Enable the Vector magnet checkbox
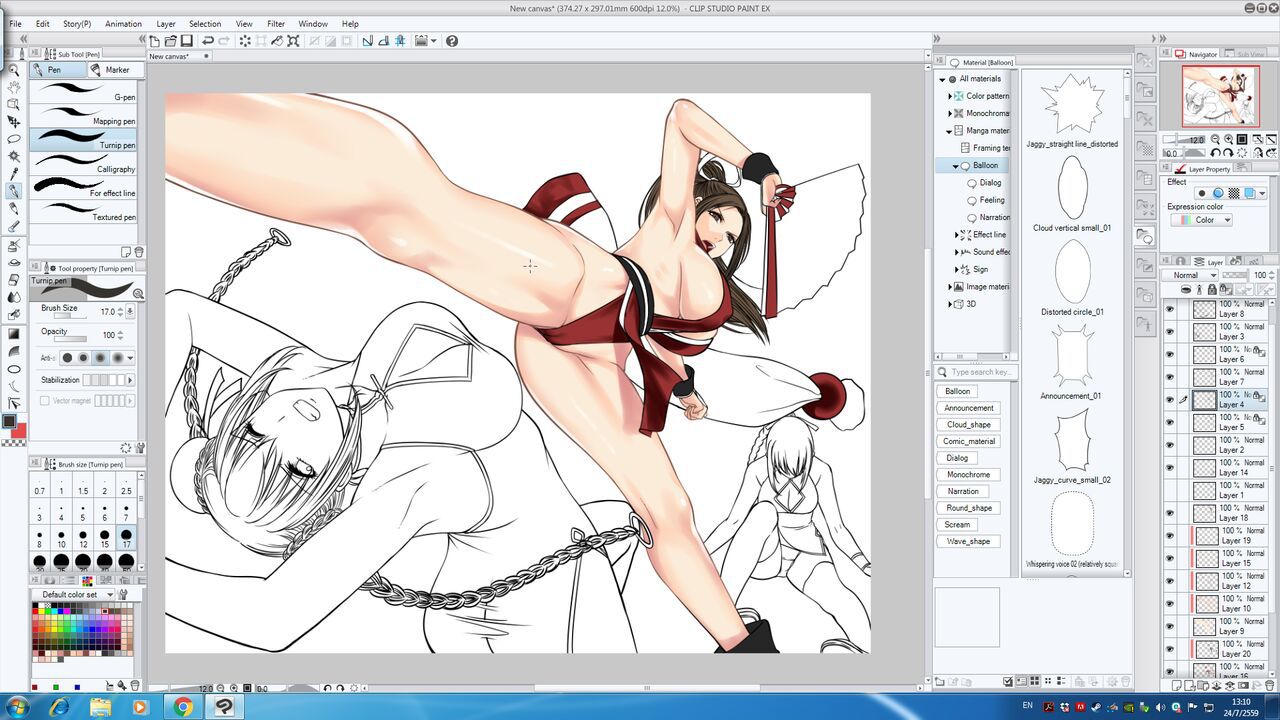1280x720 pixels. (44, 400)
